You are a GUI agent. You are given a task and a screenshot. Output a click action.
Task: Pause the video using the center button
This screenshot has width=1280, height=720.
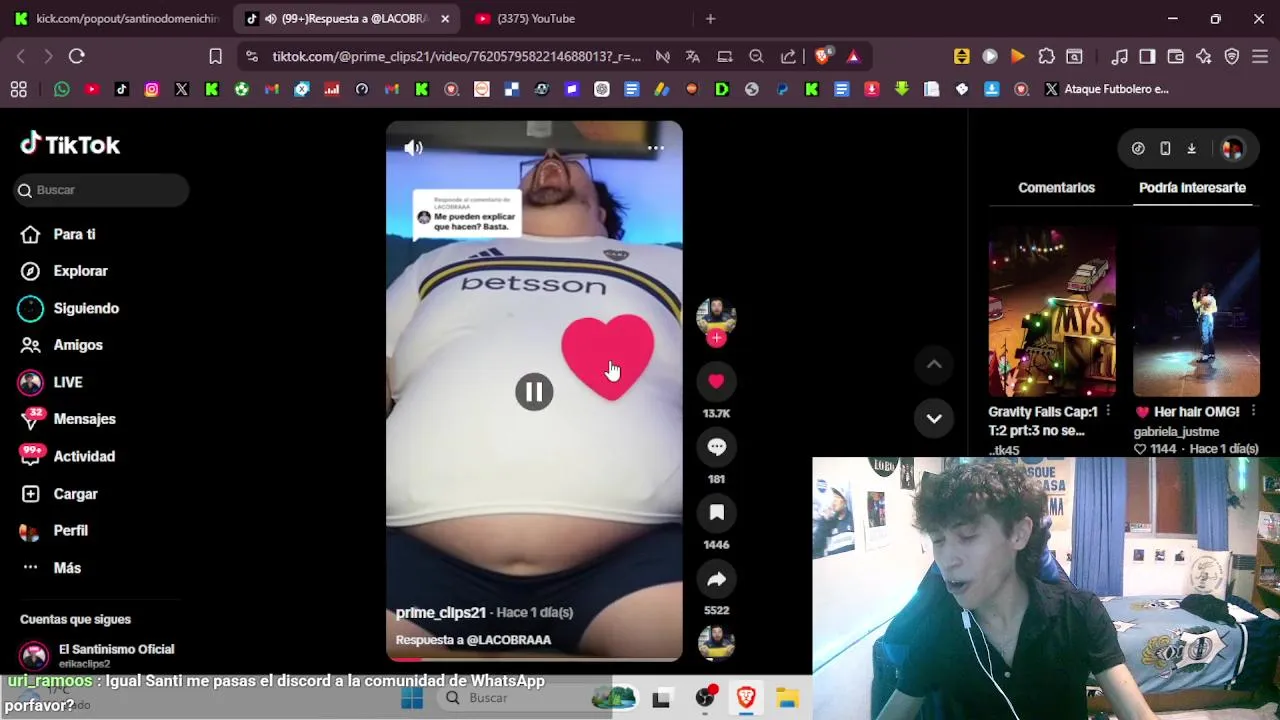point(534,392)
